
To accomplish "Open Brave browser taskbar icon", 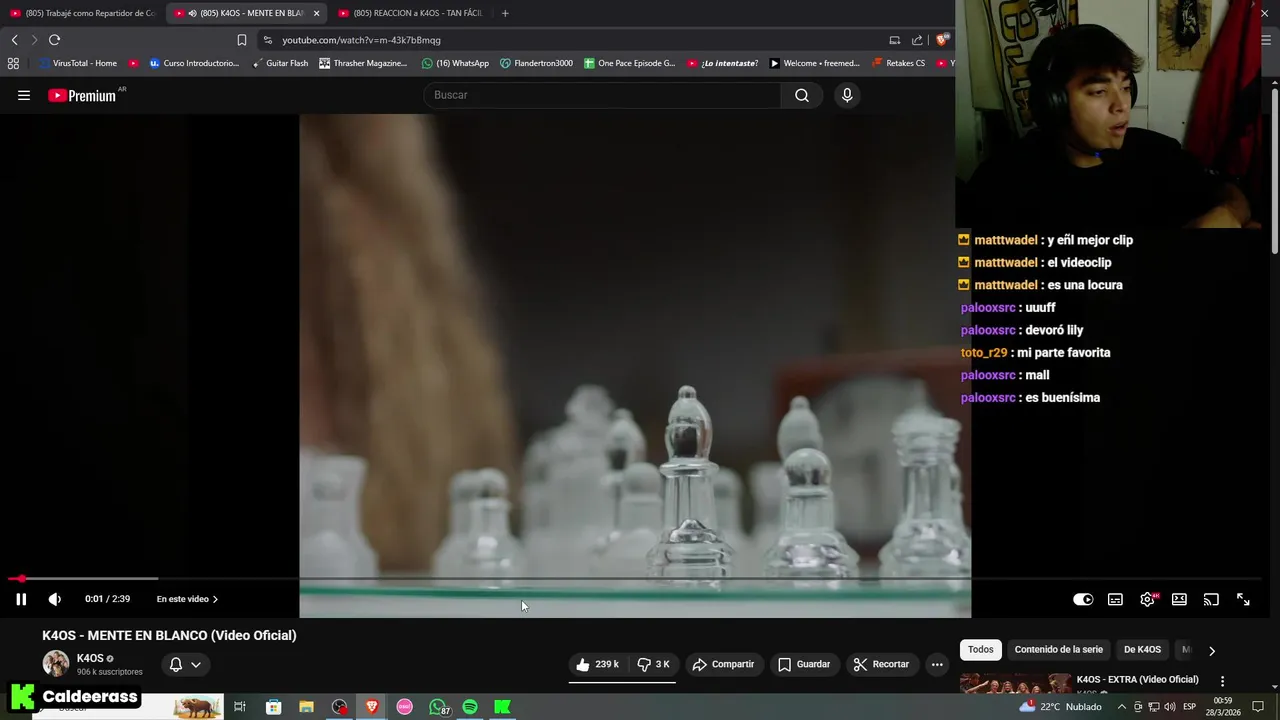I will click(372, 707).
